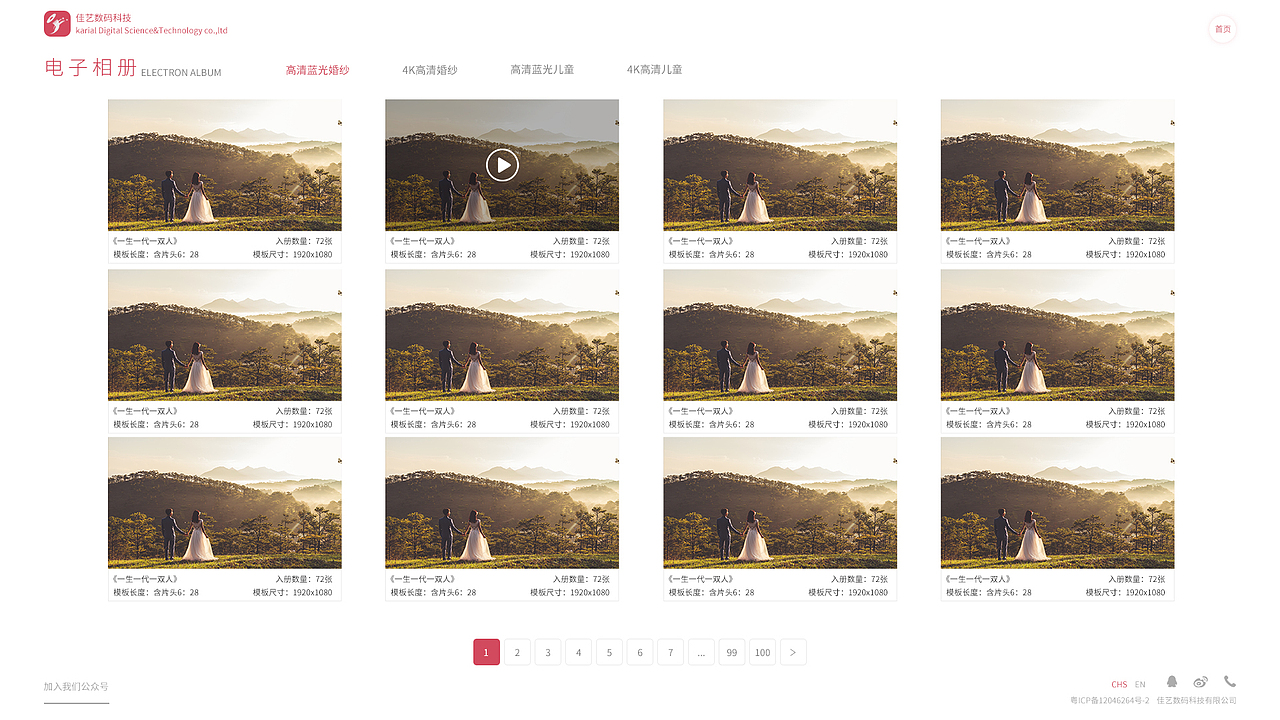Click the phone contact icon in the footer
Viewport: 1280px width, 720px height.
(1230, 681)
